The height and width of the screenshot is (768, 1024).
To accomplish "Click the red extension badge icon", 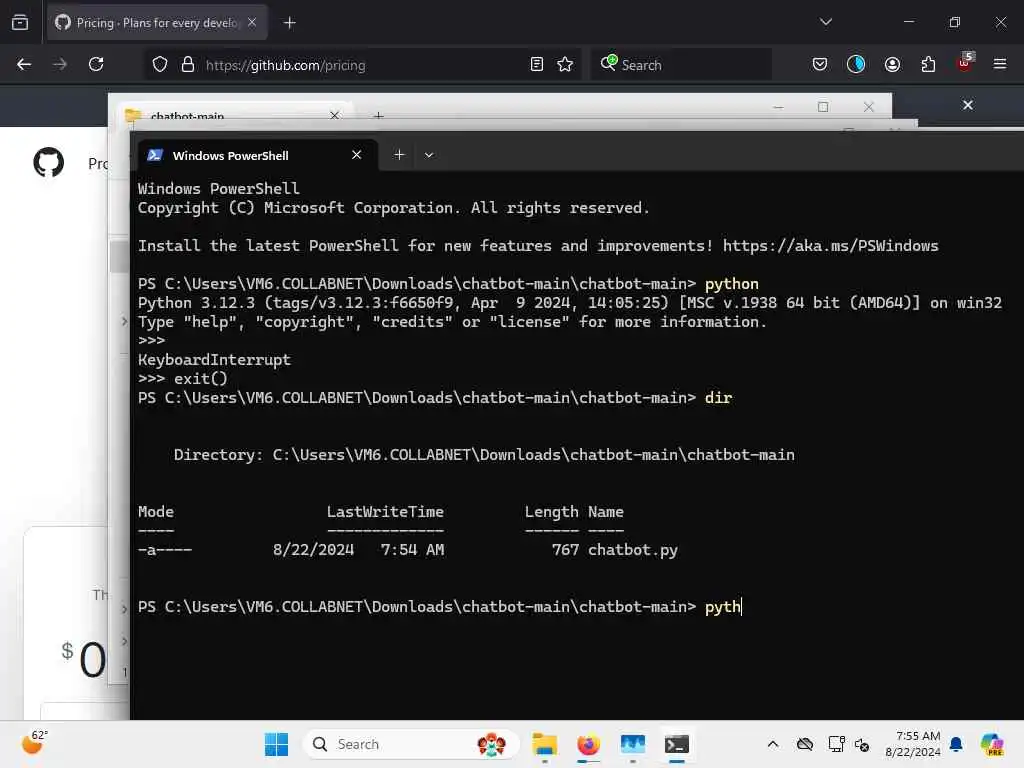I will (x=965, y=63).
